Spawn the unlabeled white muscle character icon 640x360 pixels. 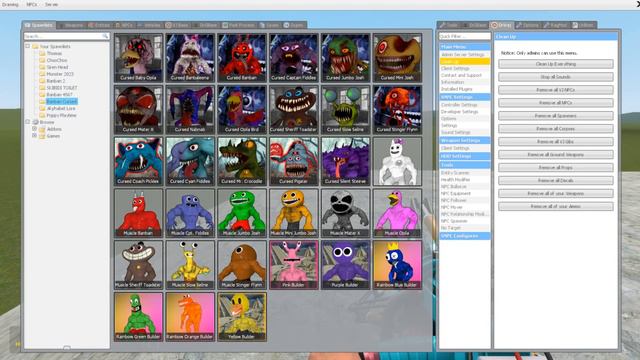pyautogui.click(x=398, y=161)
